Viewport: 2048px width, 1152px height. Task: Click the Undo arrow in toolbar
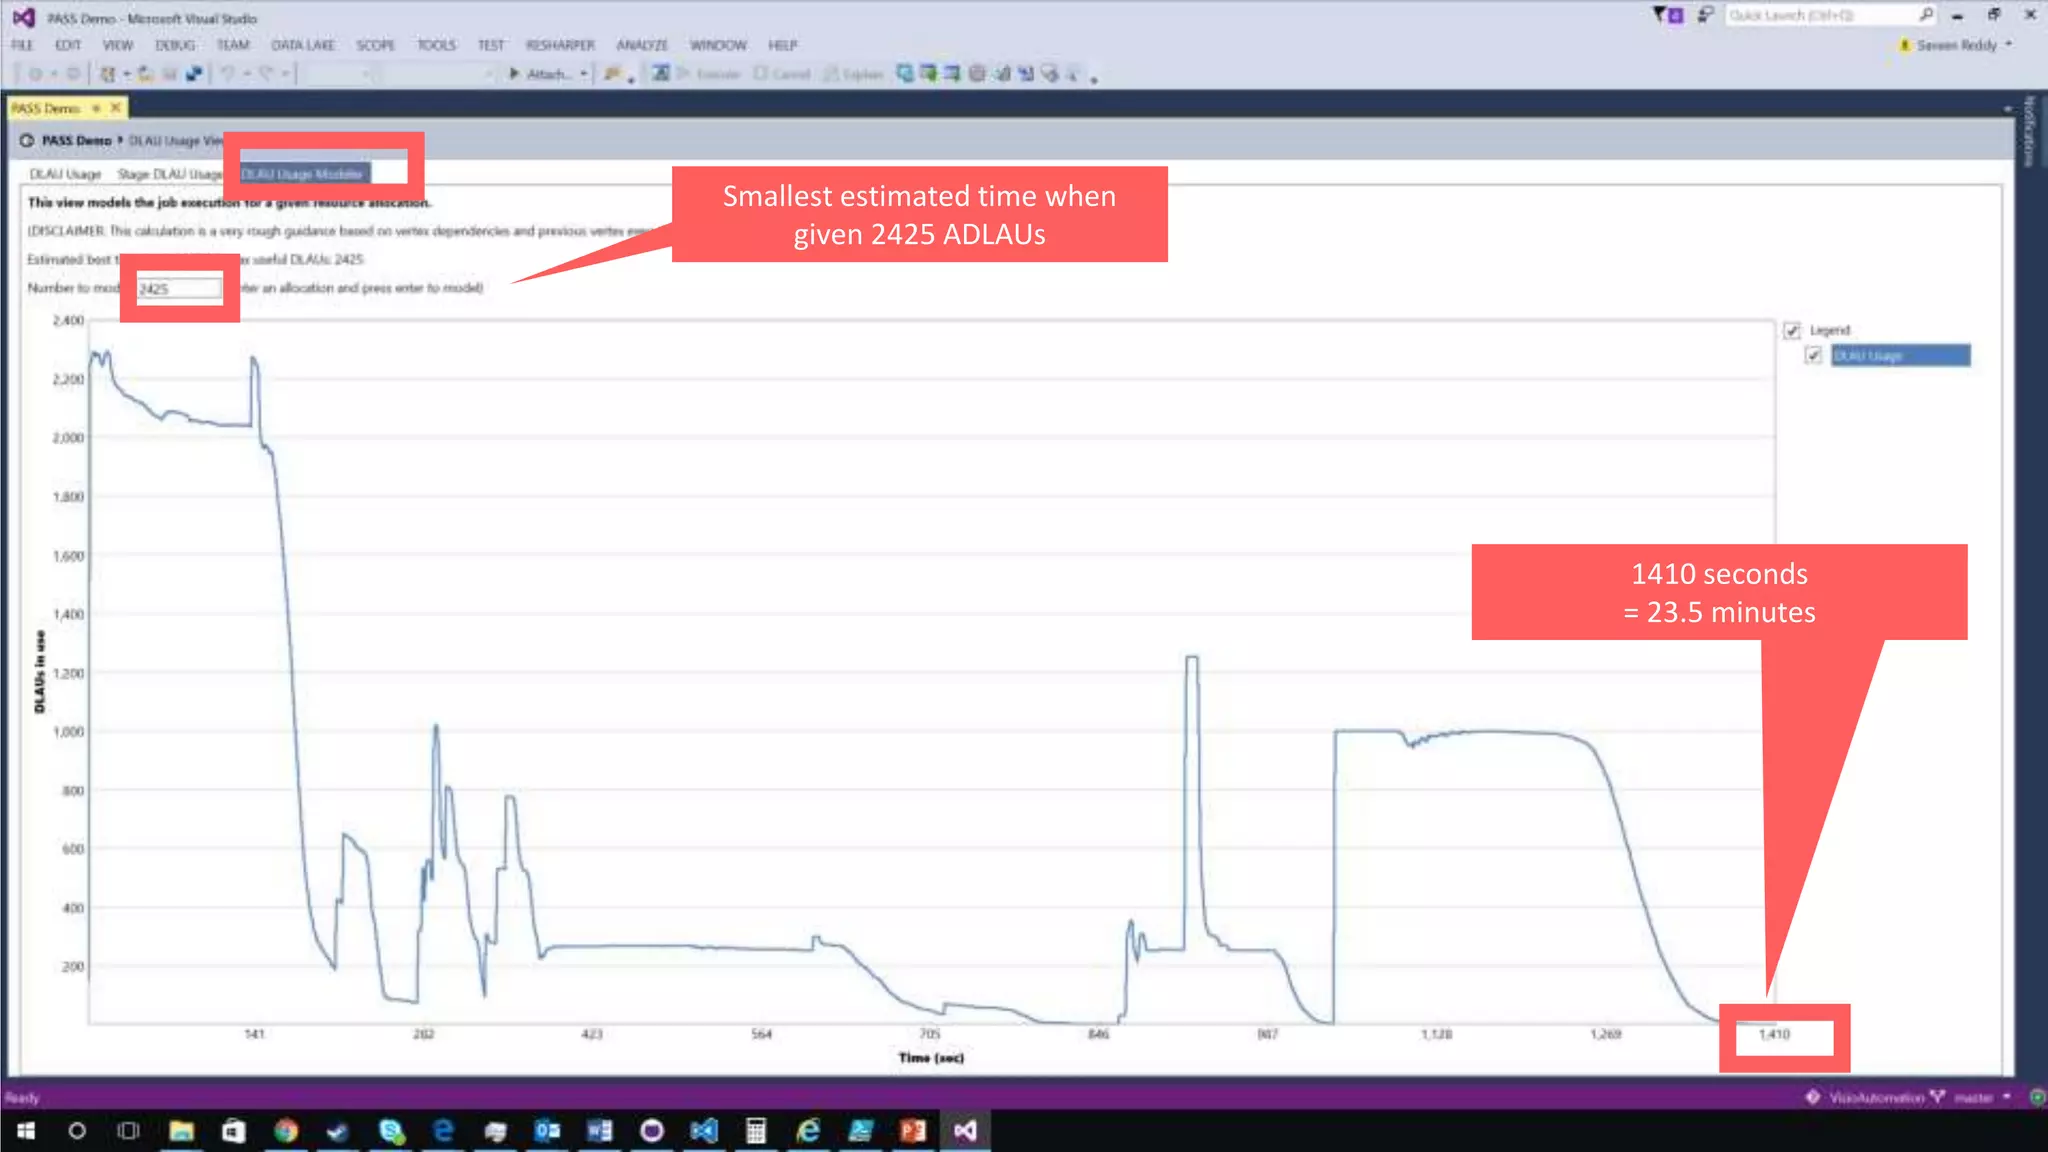point(228,73)
